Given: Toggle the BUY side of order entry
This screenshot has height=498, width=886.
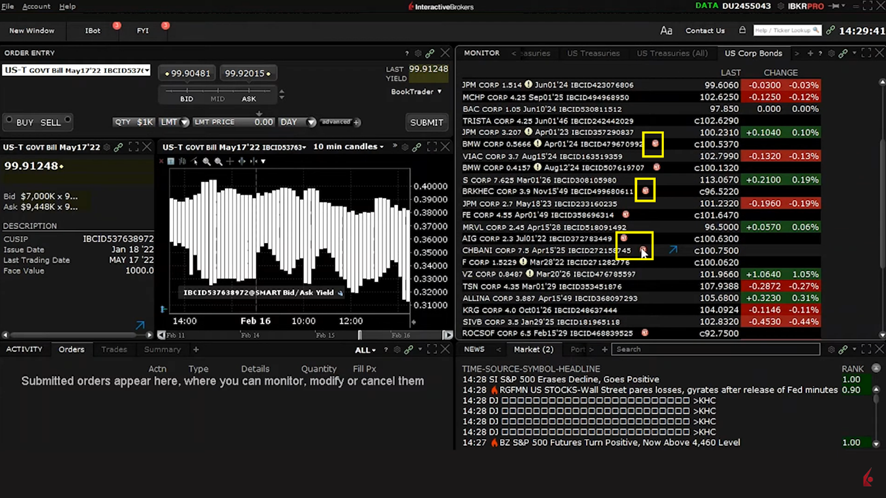Looking at the screenshot, I should [x=25, y=122].
